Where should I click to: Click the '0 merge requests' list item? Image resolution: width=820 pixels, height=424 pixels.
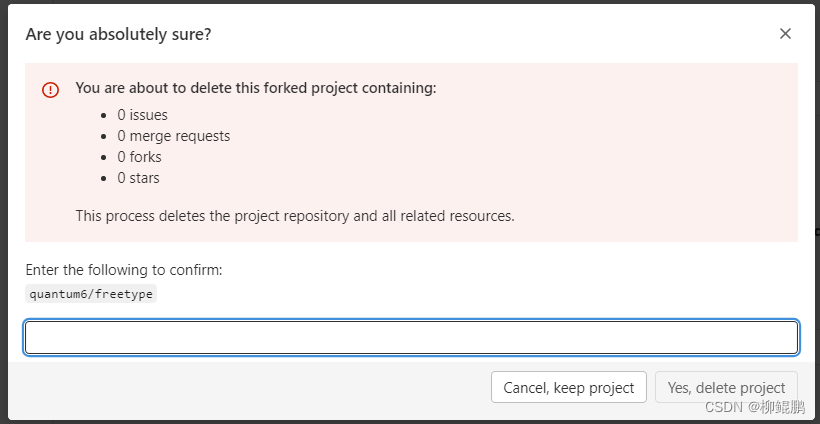[174, 136]
